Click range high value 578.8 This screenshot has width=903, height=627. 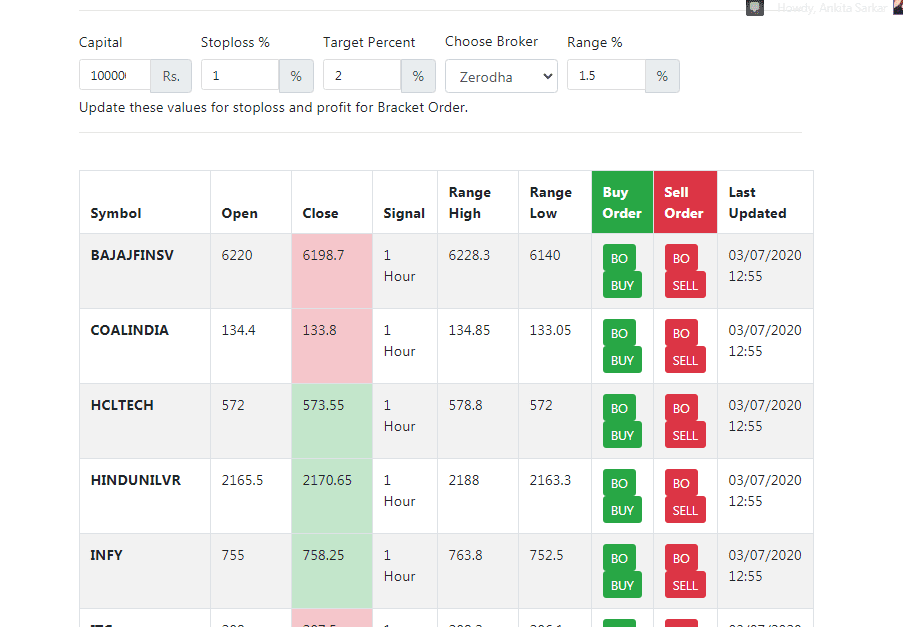(x=465, y=405)
